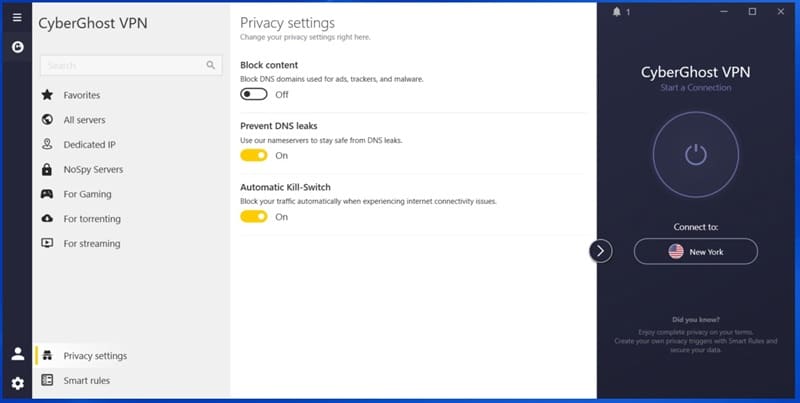
Task: Click the Privacy settings page title
Action: [x=287, y=23]
